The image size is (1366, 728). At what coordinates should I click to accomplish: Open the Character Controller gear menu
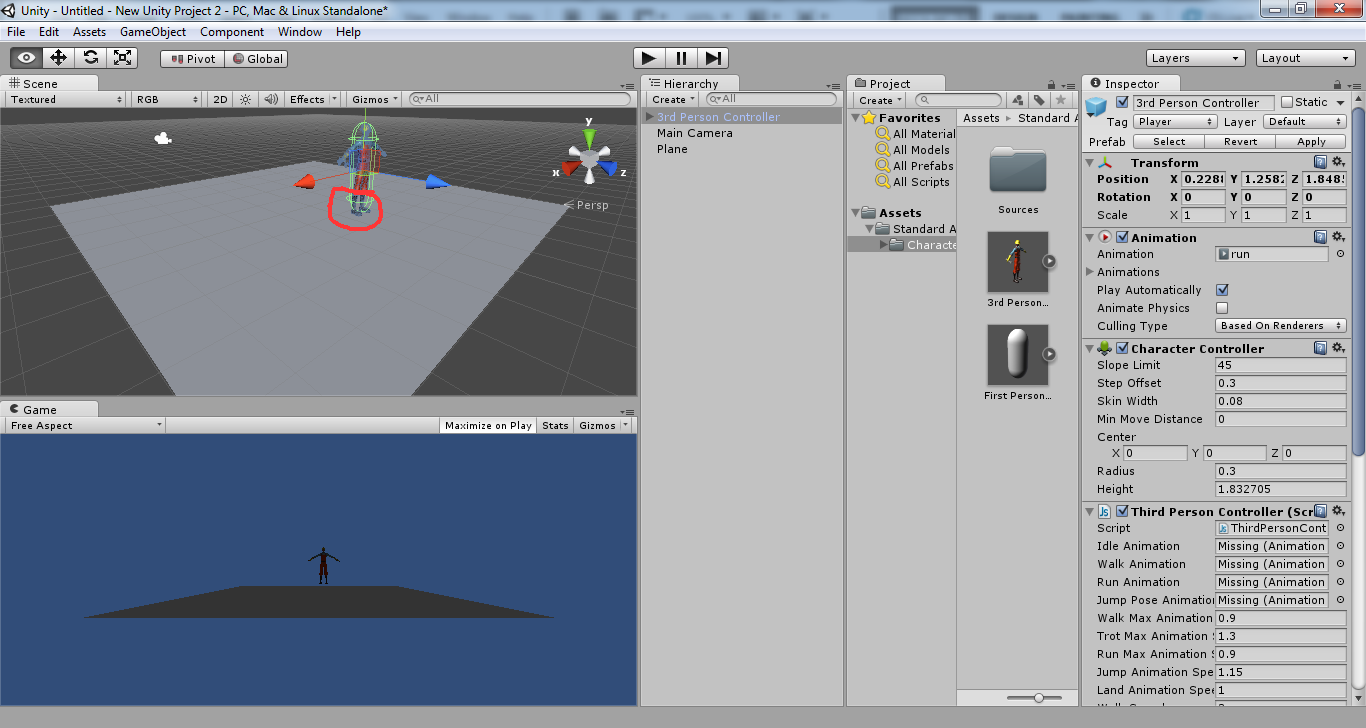tap(1338, 348)
